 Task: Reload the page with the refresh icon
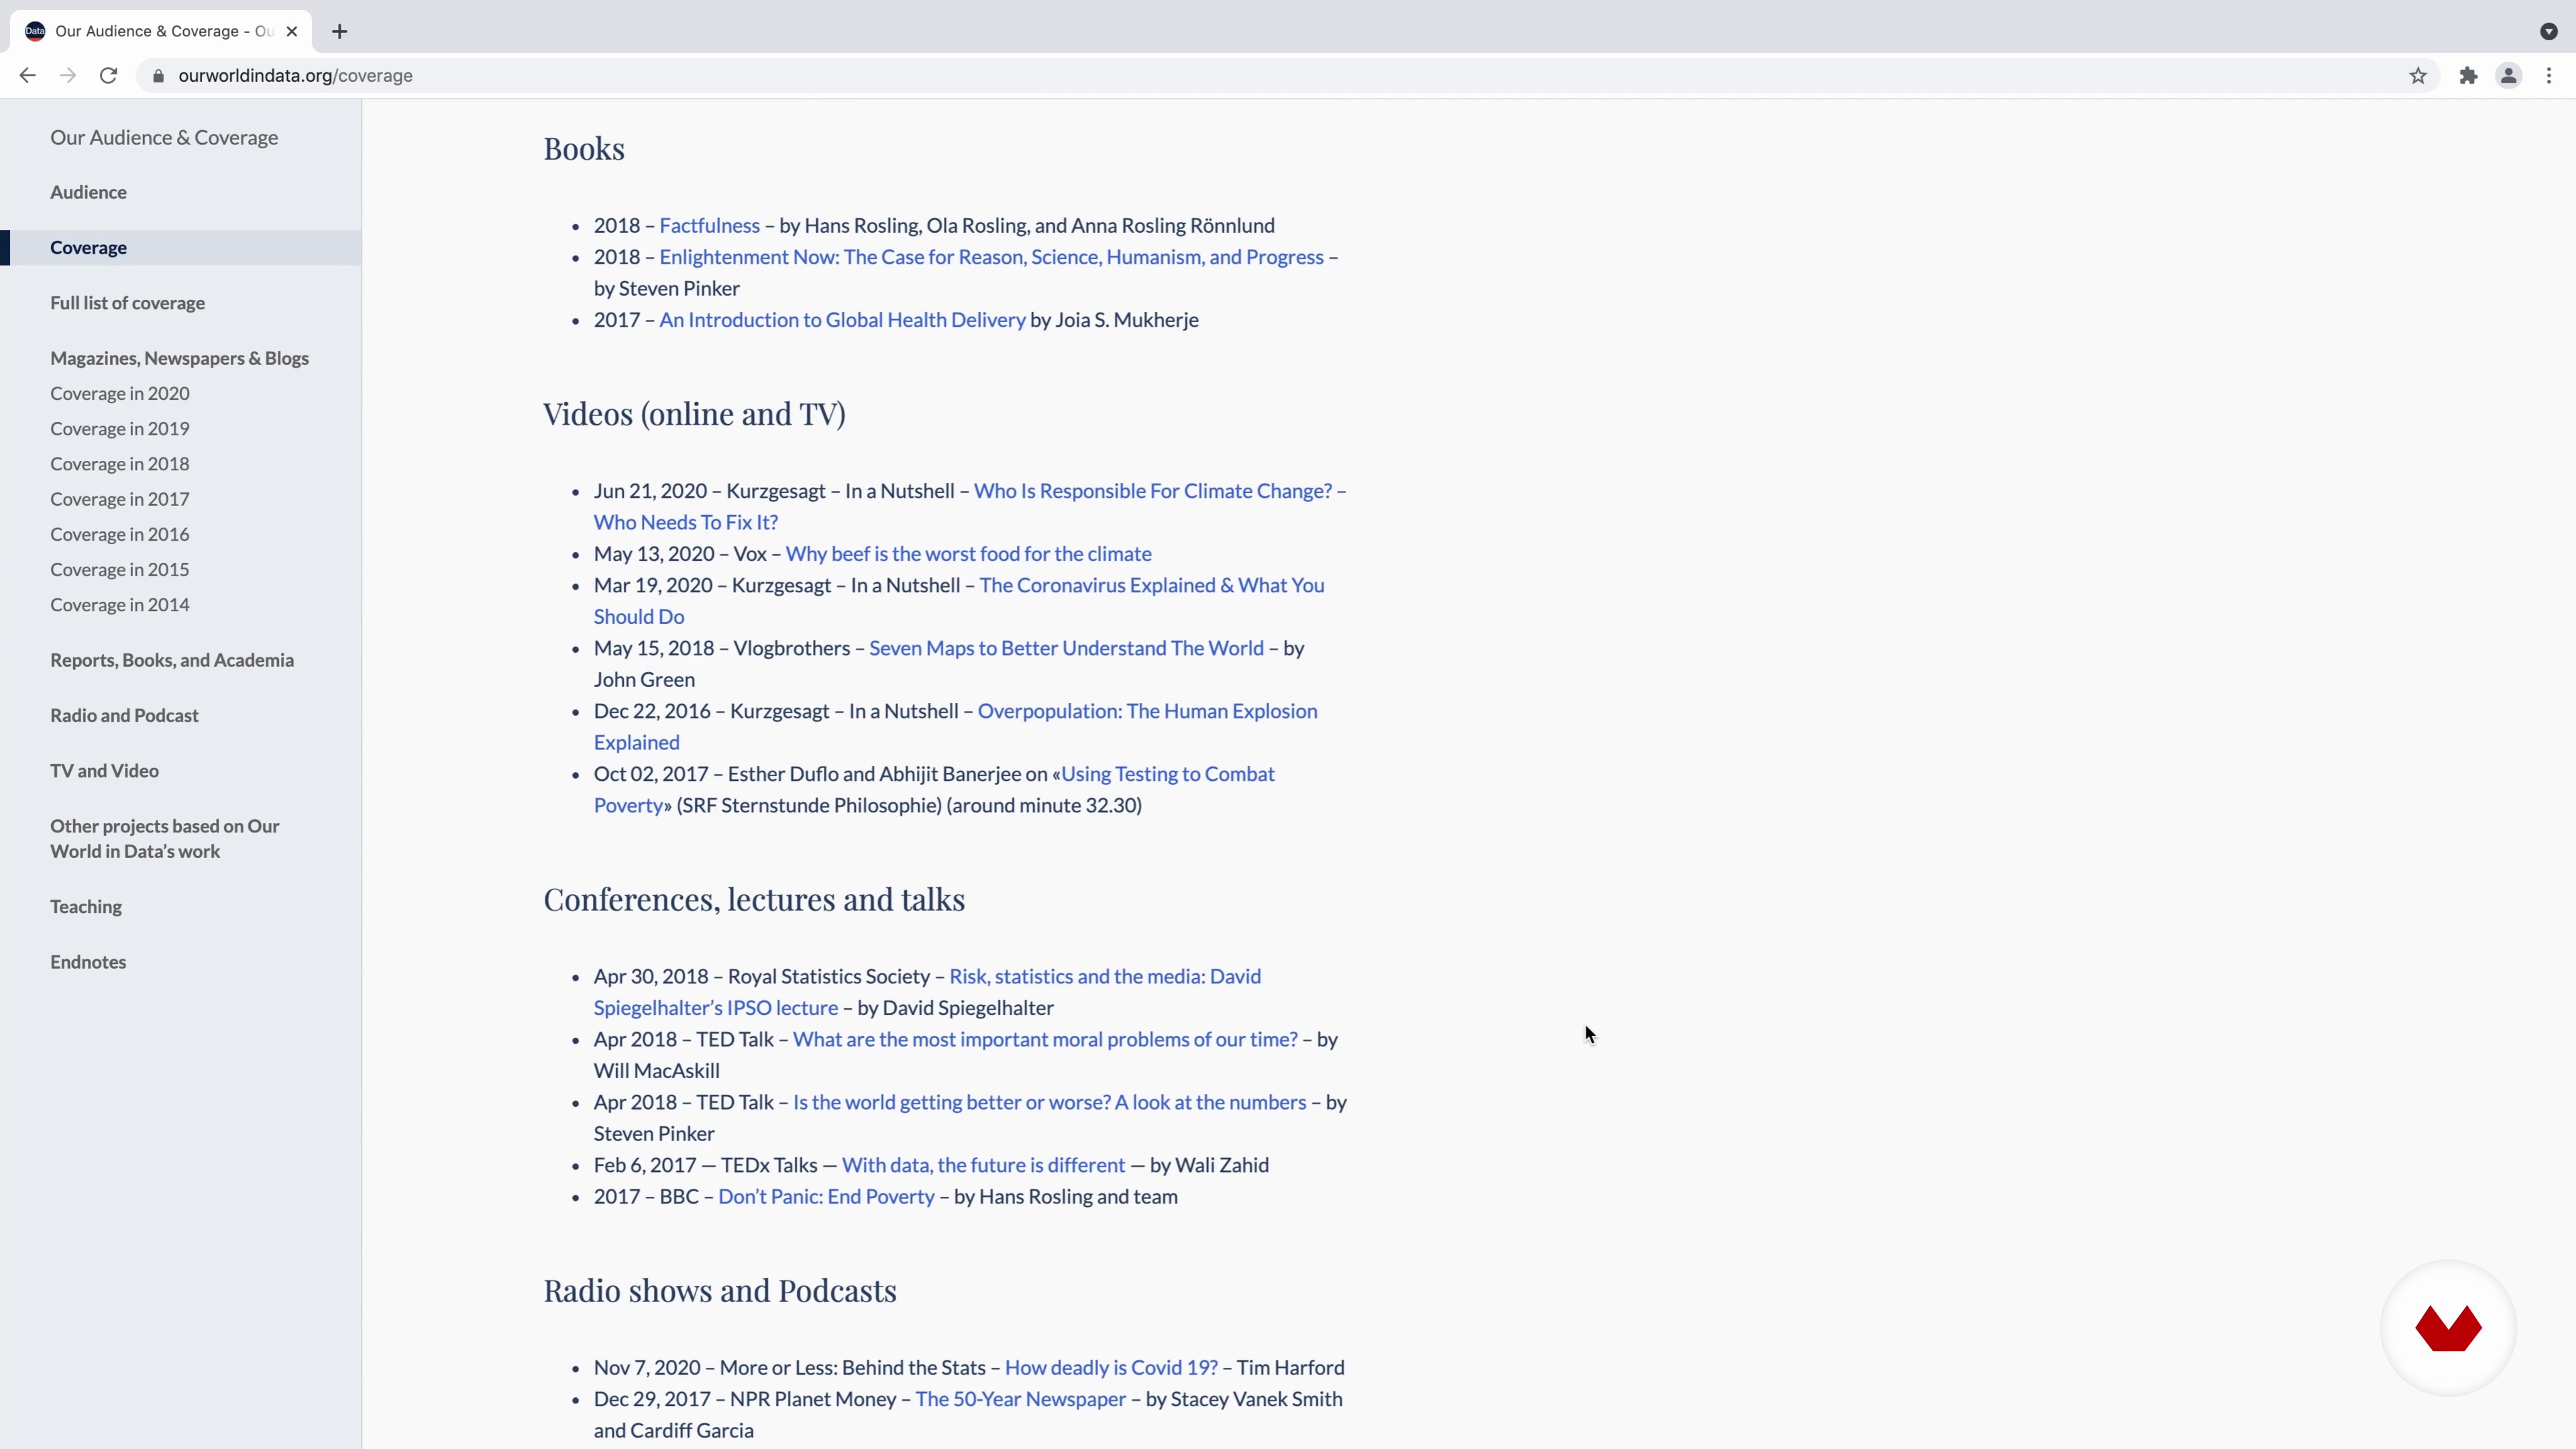pyautogui.click(x=108, y=75)
